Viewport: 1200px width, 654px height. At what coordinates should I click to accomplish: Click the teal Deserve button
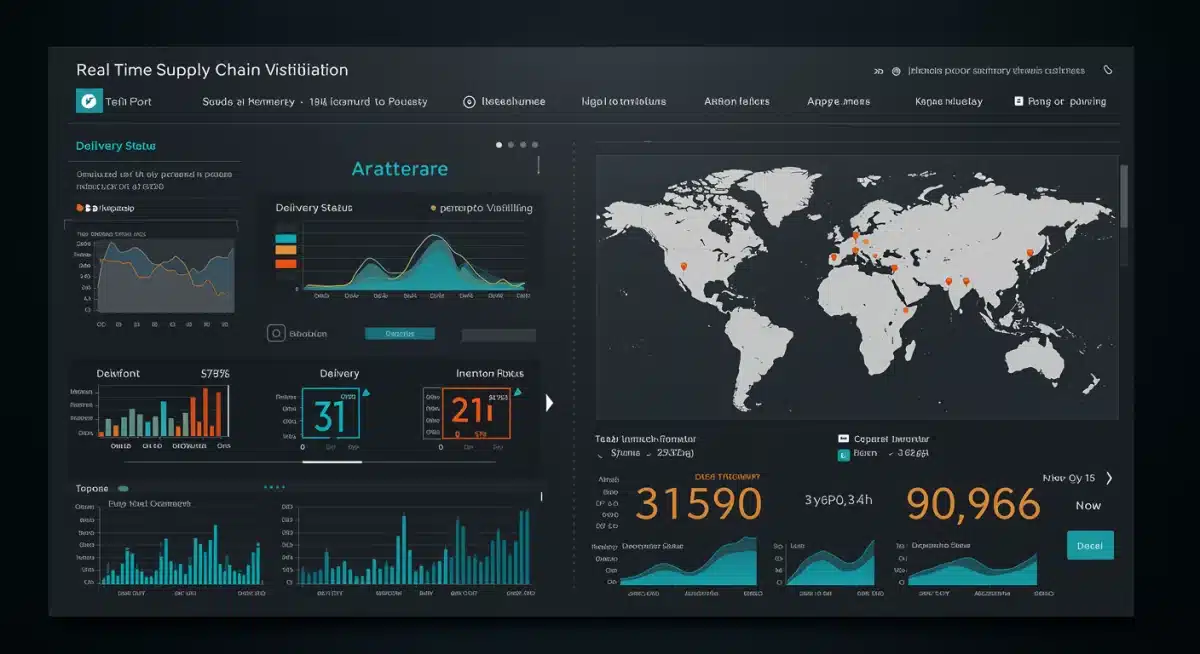(399, 332)
